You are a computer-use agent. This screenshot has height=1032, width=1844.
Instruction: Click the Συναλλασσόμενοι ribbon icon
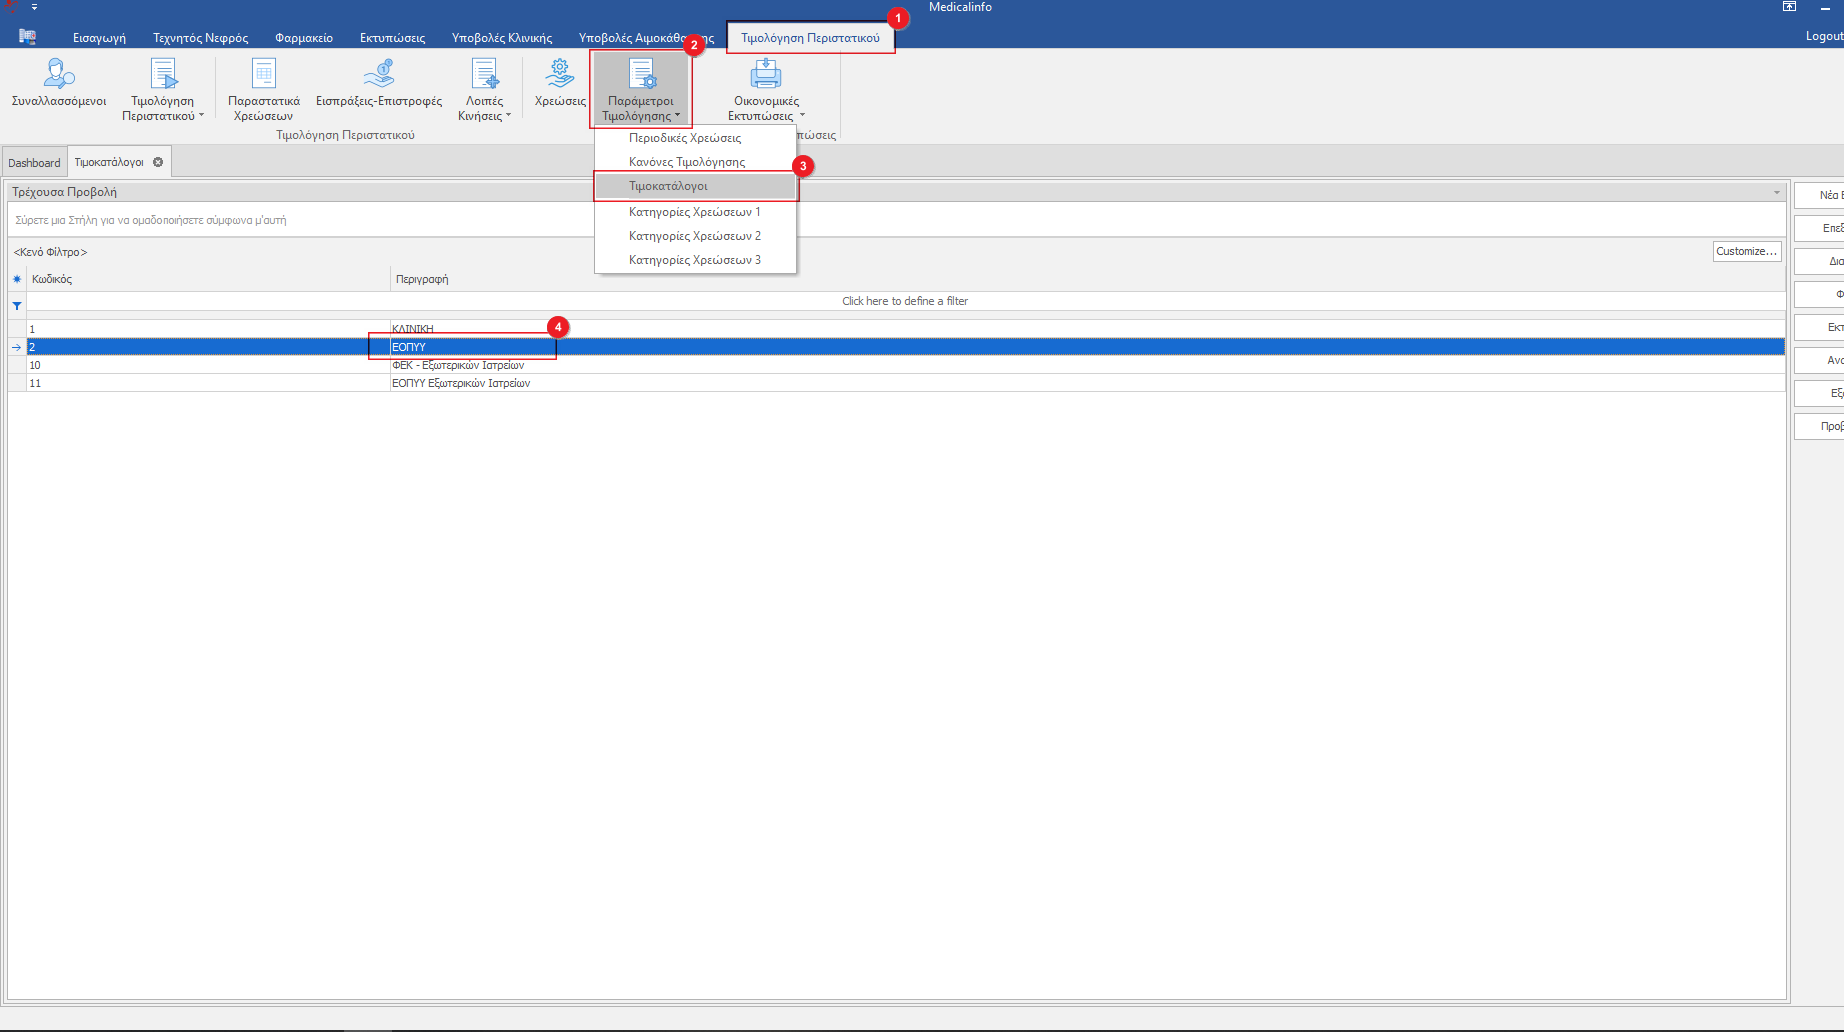59,75
